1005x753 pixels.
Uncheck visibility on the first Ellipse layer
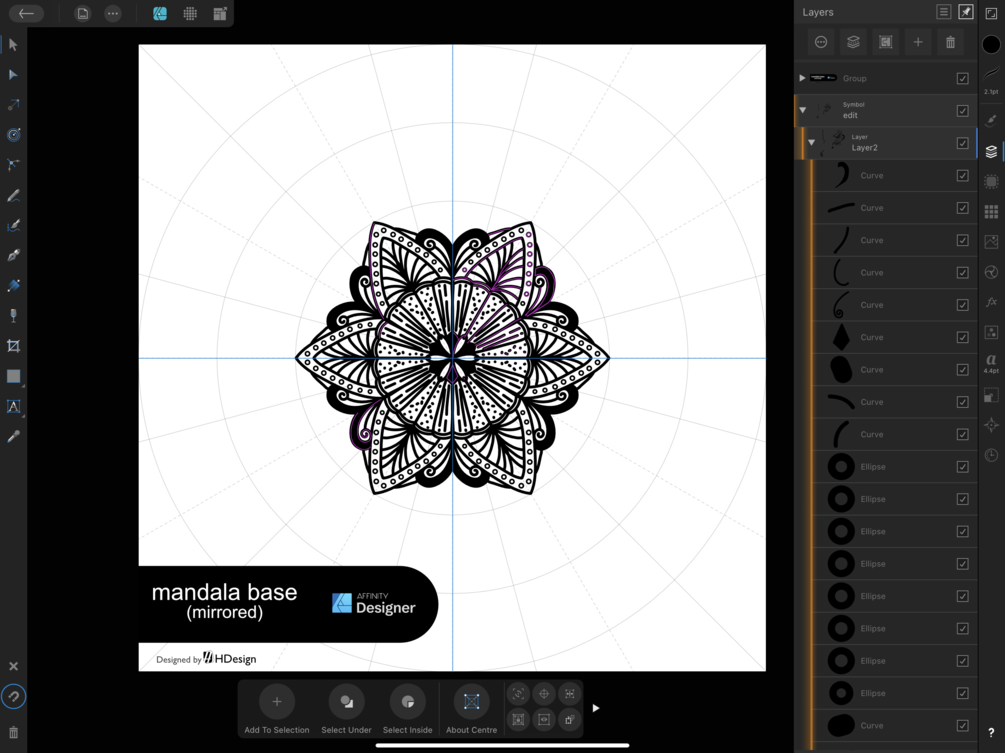point(962,466)
